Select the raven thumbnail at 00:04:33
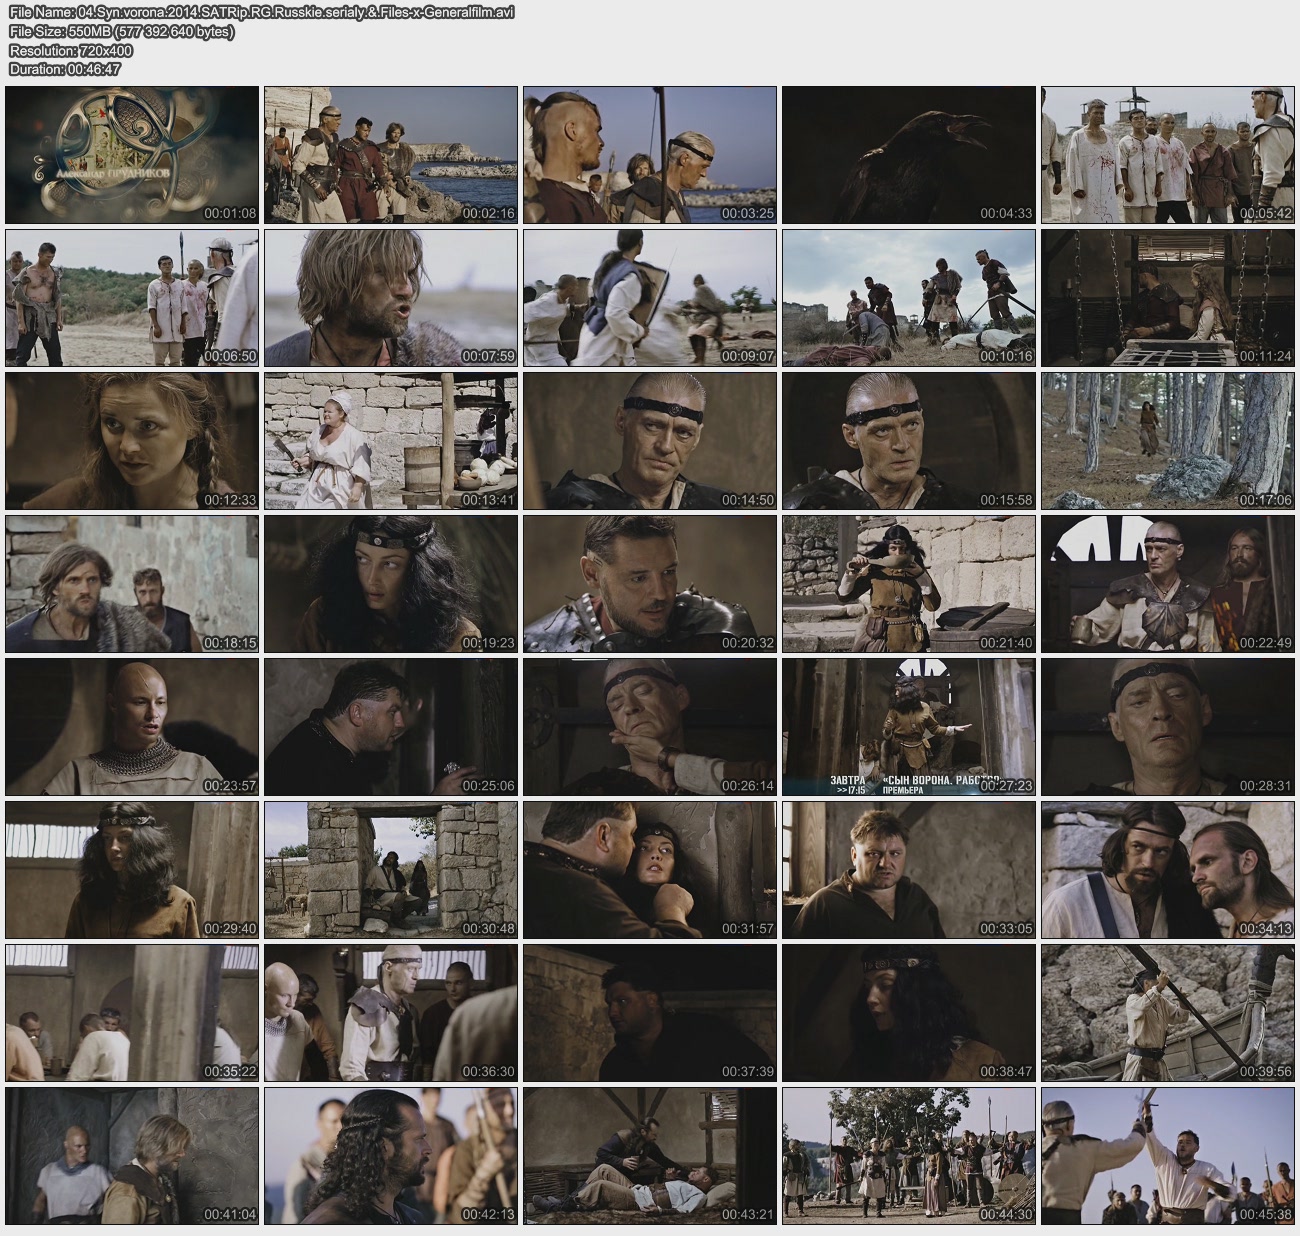Screen dimensions: 1300x1236 [908, 155]
